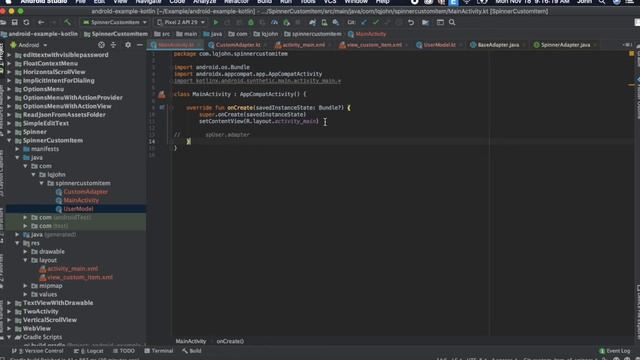Click the Back navigation arrow in the toolbar
Image resolution: width=640 pixels, height=360 pixels.
(41, 22)
